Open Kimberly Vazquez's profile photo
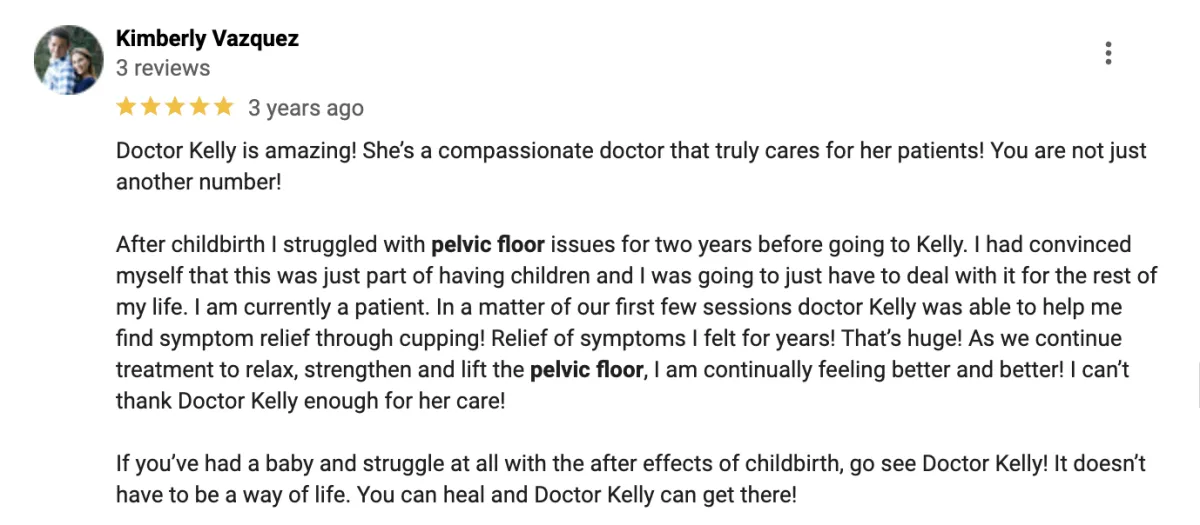1200x525 pixels. click(x=68, y=59)
